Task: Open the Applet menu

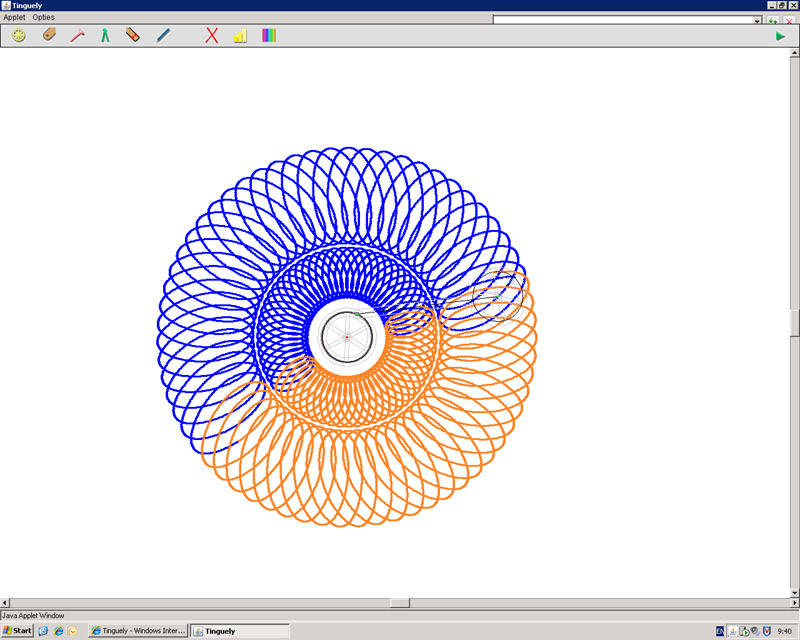Action: (x=14, y=18)
